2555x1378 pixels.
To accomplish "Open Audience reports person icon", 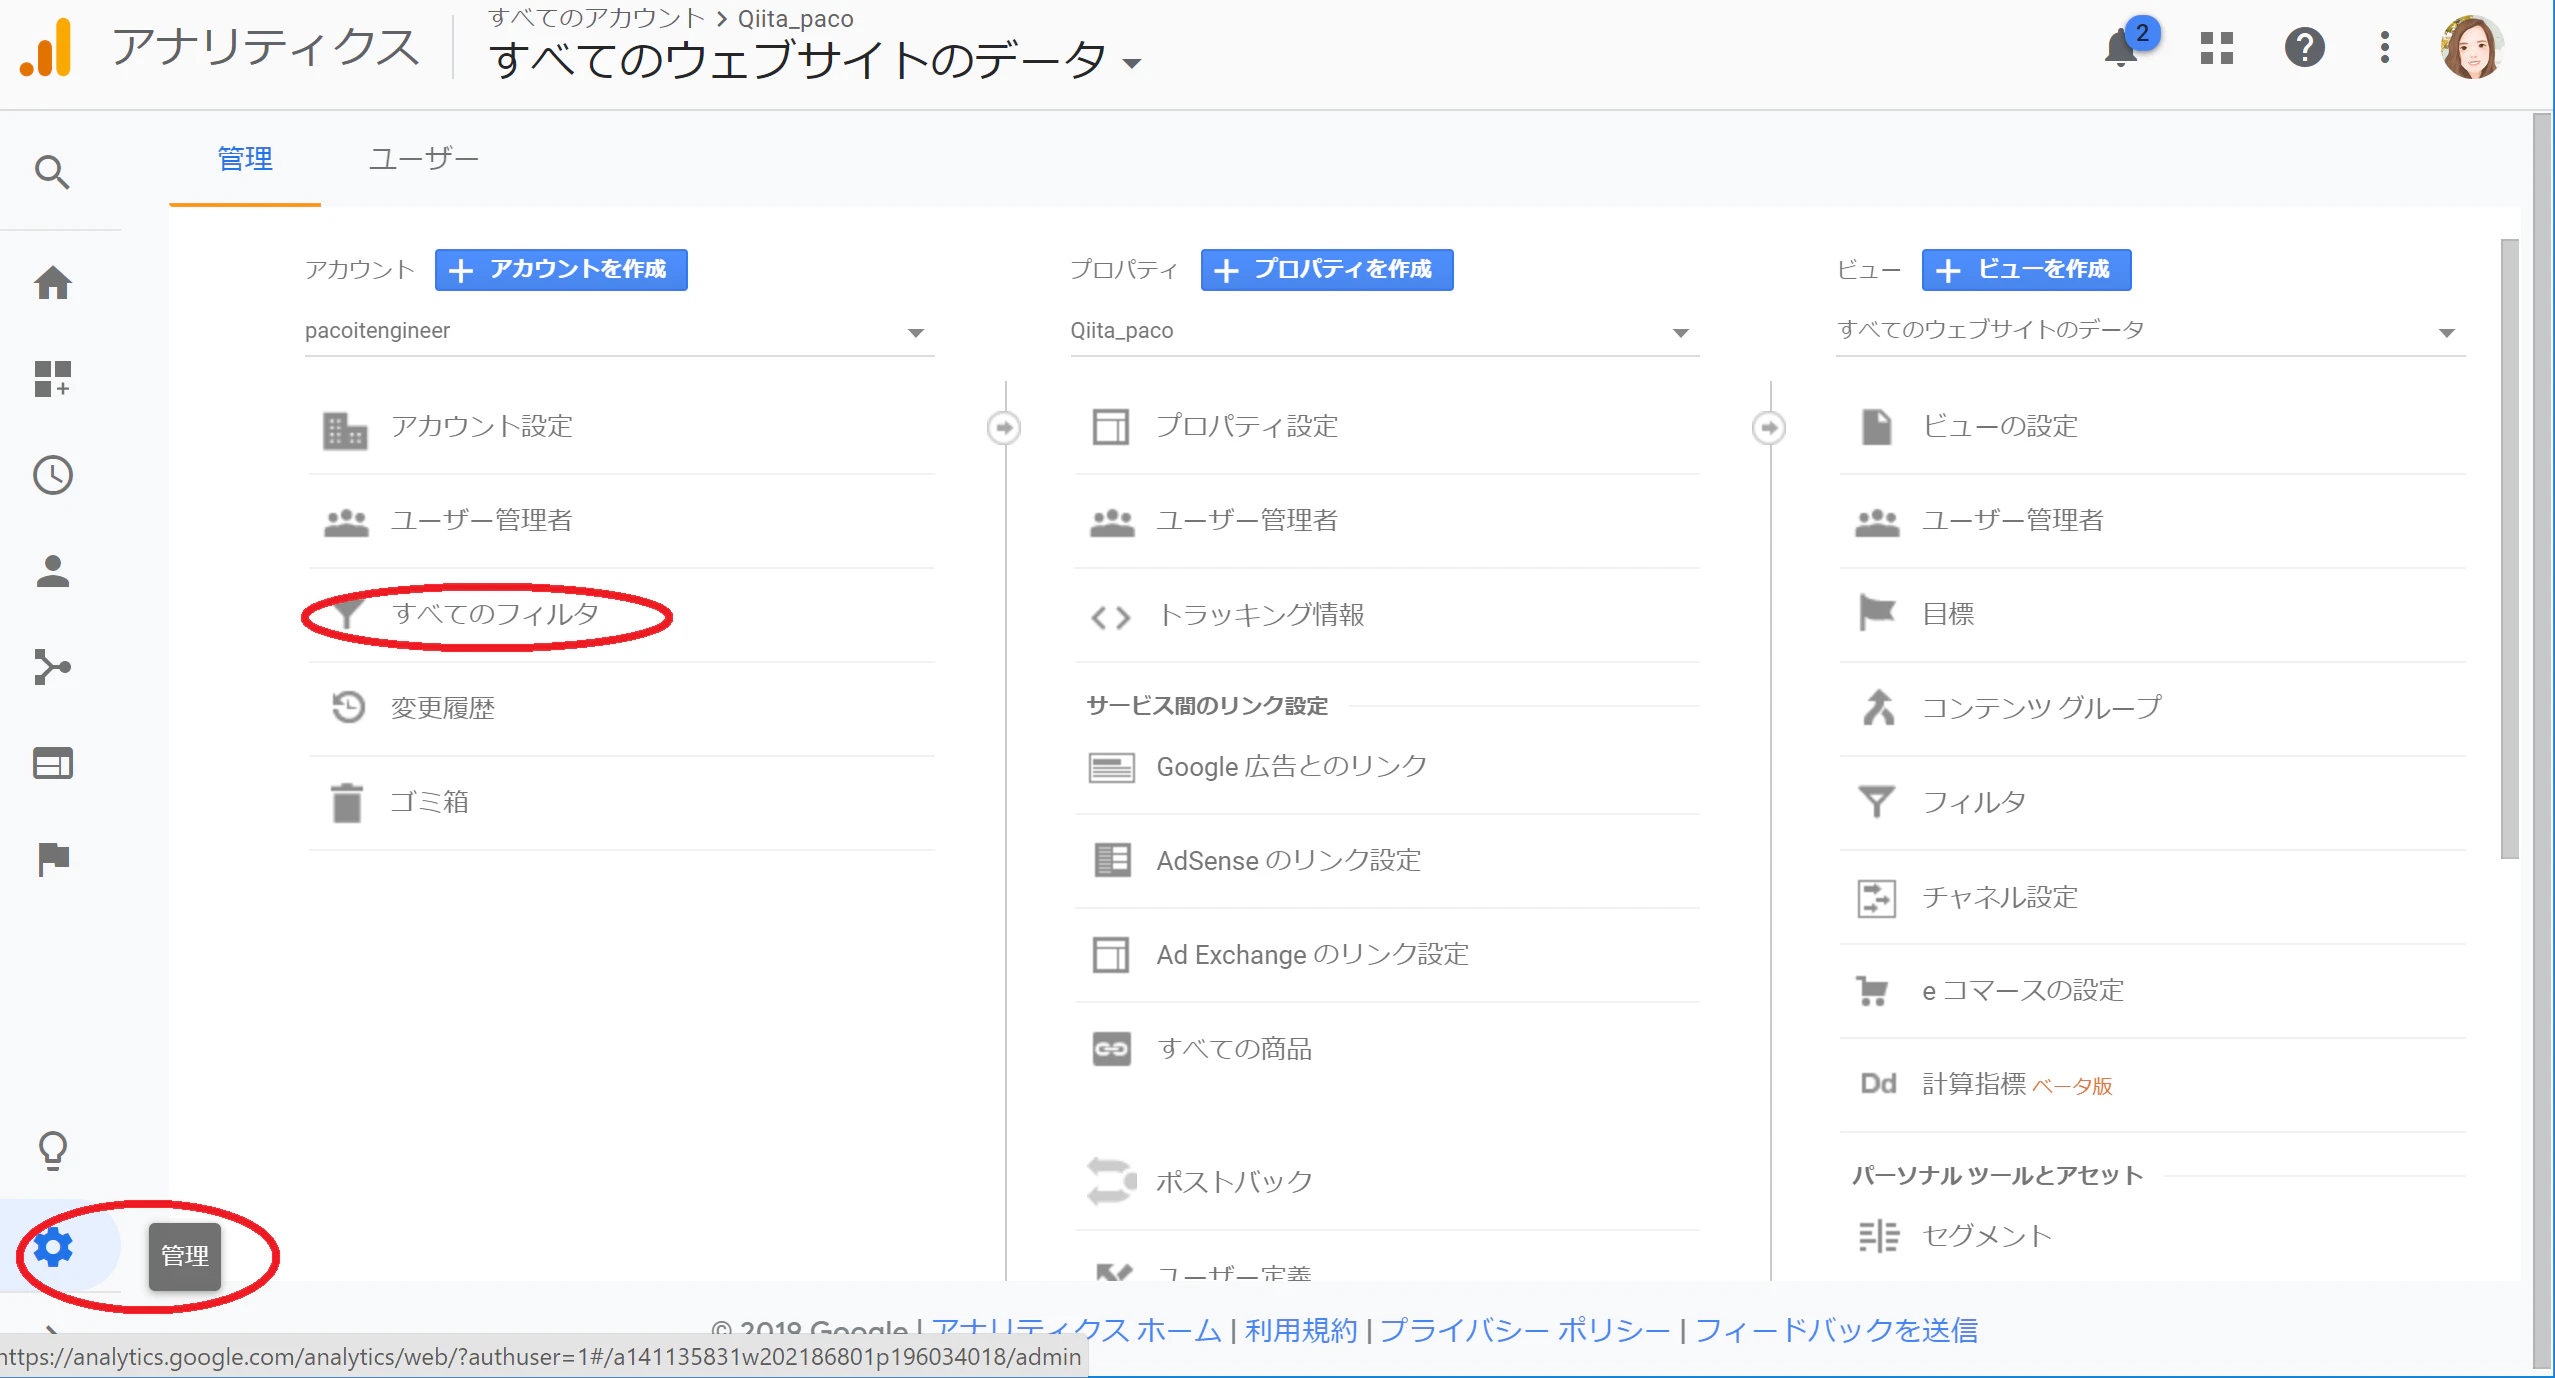I will [52, 571].
